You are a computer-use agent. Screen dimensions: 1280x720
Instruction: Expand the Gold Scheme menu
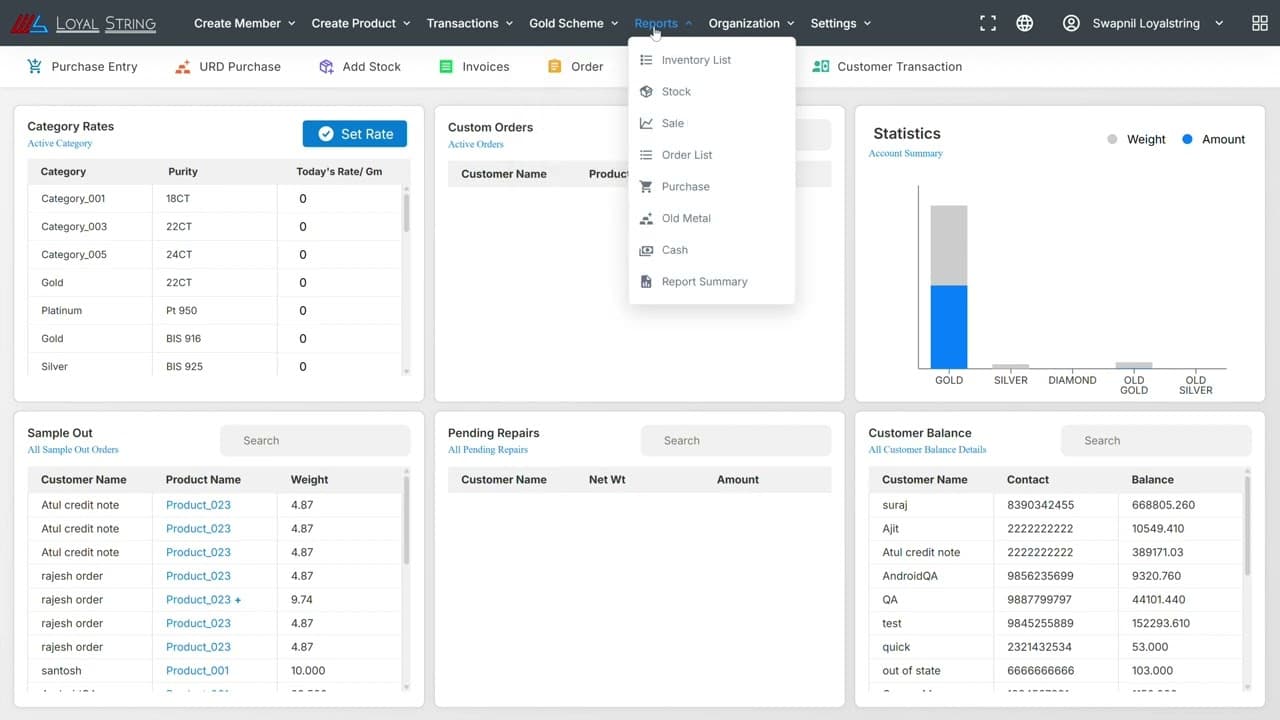click(573, 22)
